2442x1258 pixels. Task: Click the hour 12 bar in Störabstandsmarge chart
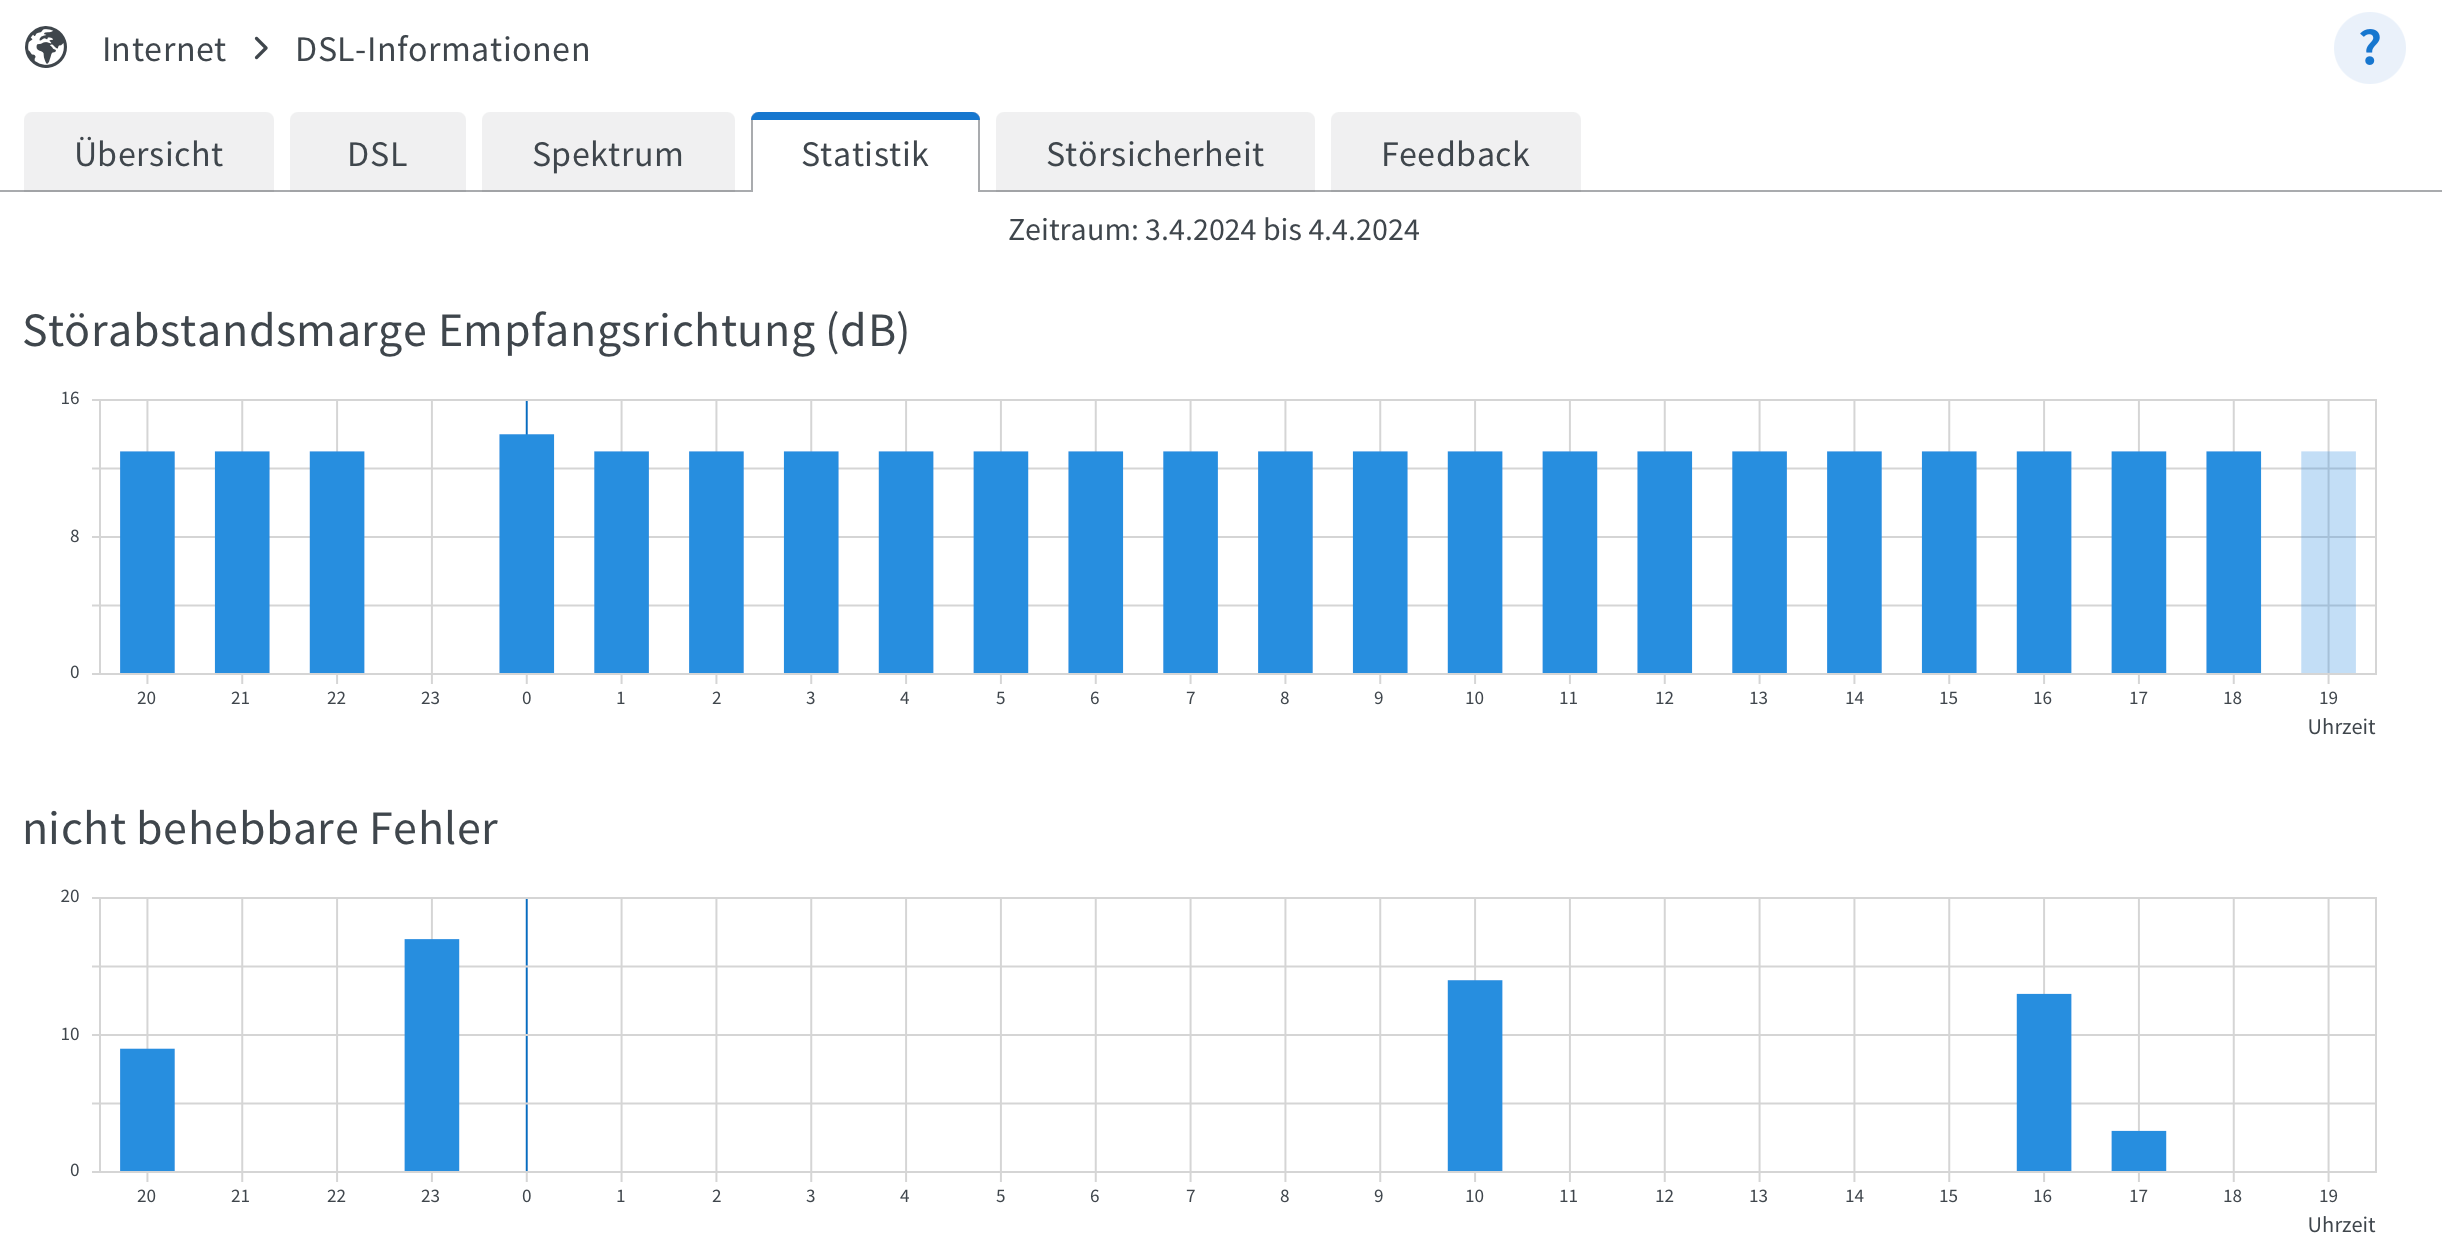[1664, 562]
